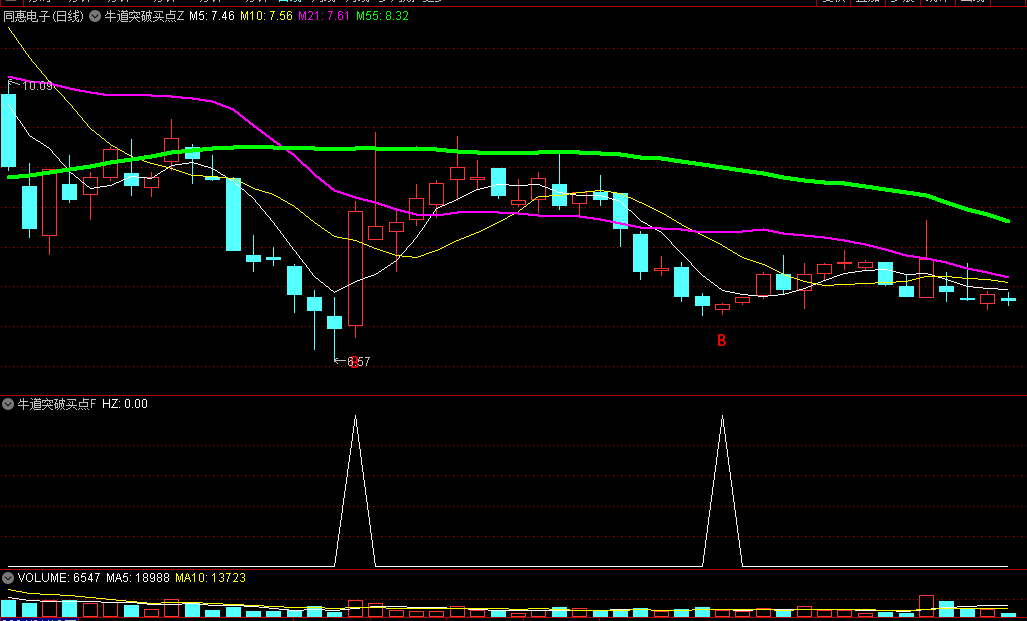Image resolution: width=1027 pixels, height=621 pixels.
Task: Select the 牛道突破买点F sub-indicator name
Action: click(56, 404)
